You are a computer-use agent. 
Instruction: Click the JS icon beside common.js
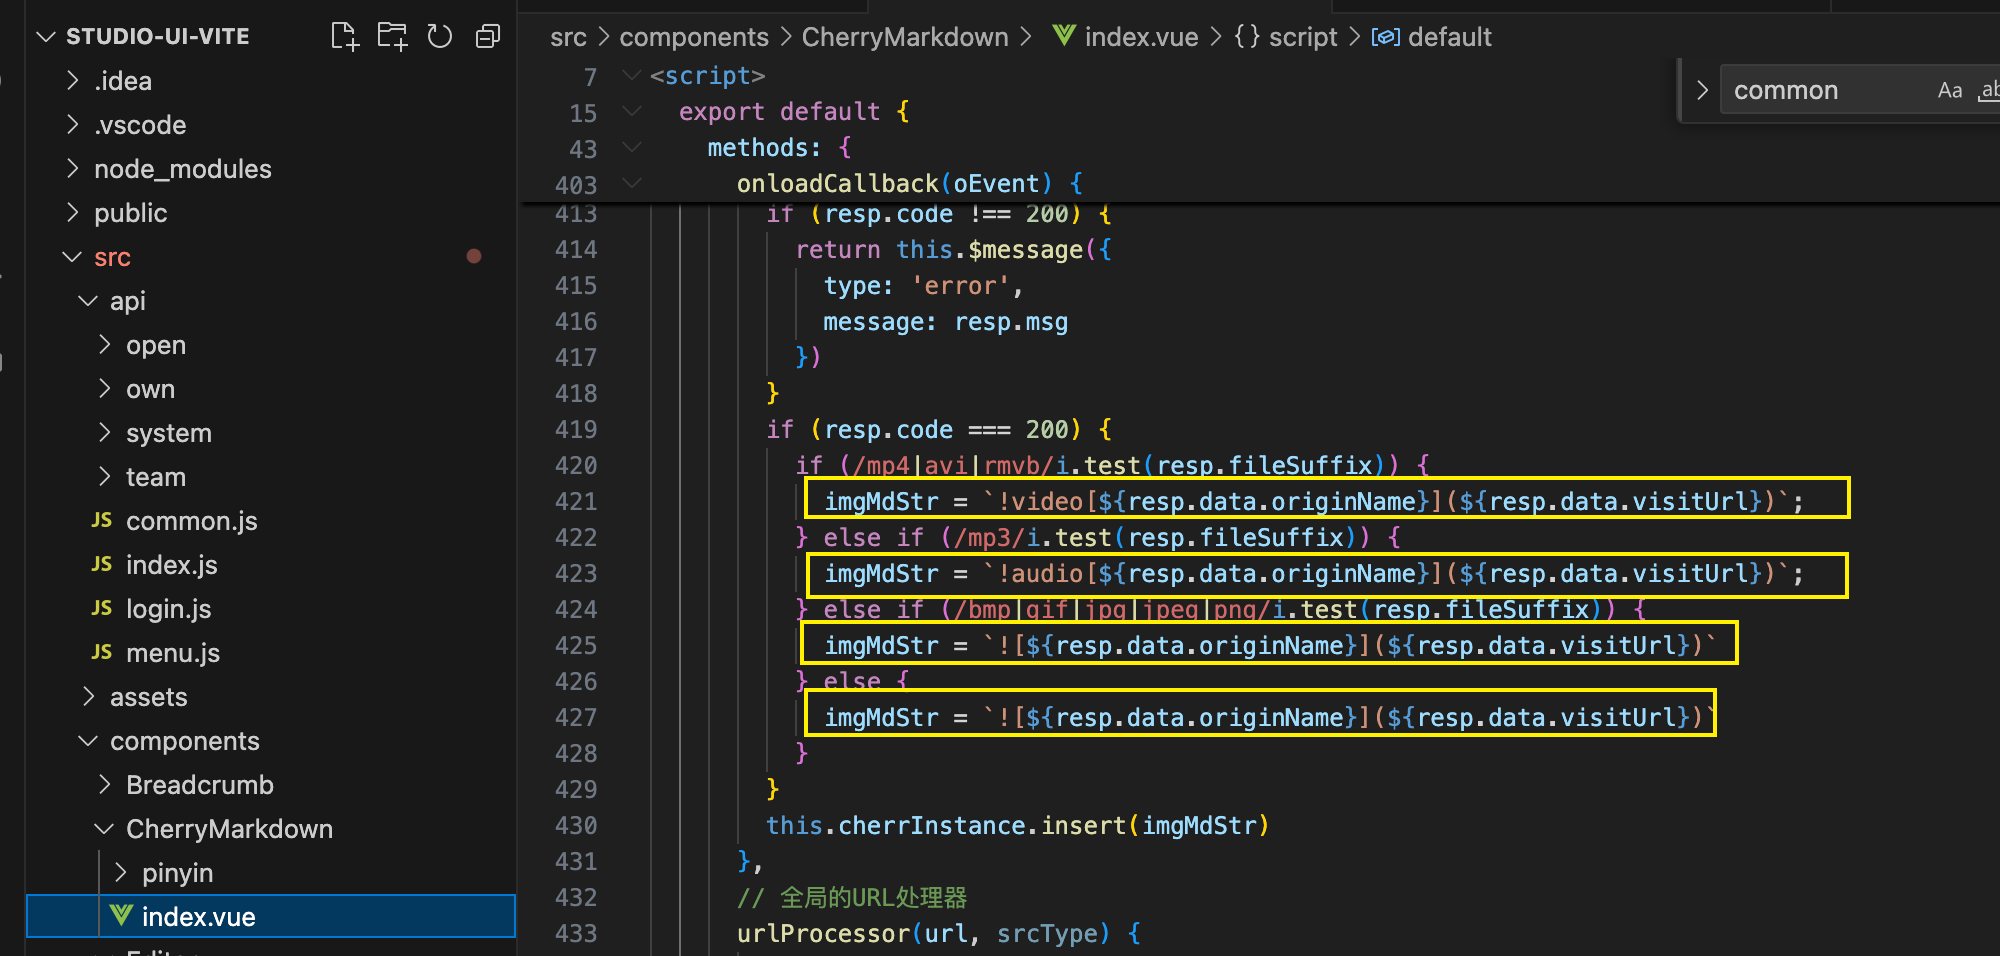[102, 520]
